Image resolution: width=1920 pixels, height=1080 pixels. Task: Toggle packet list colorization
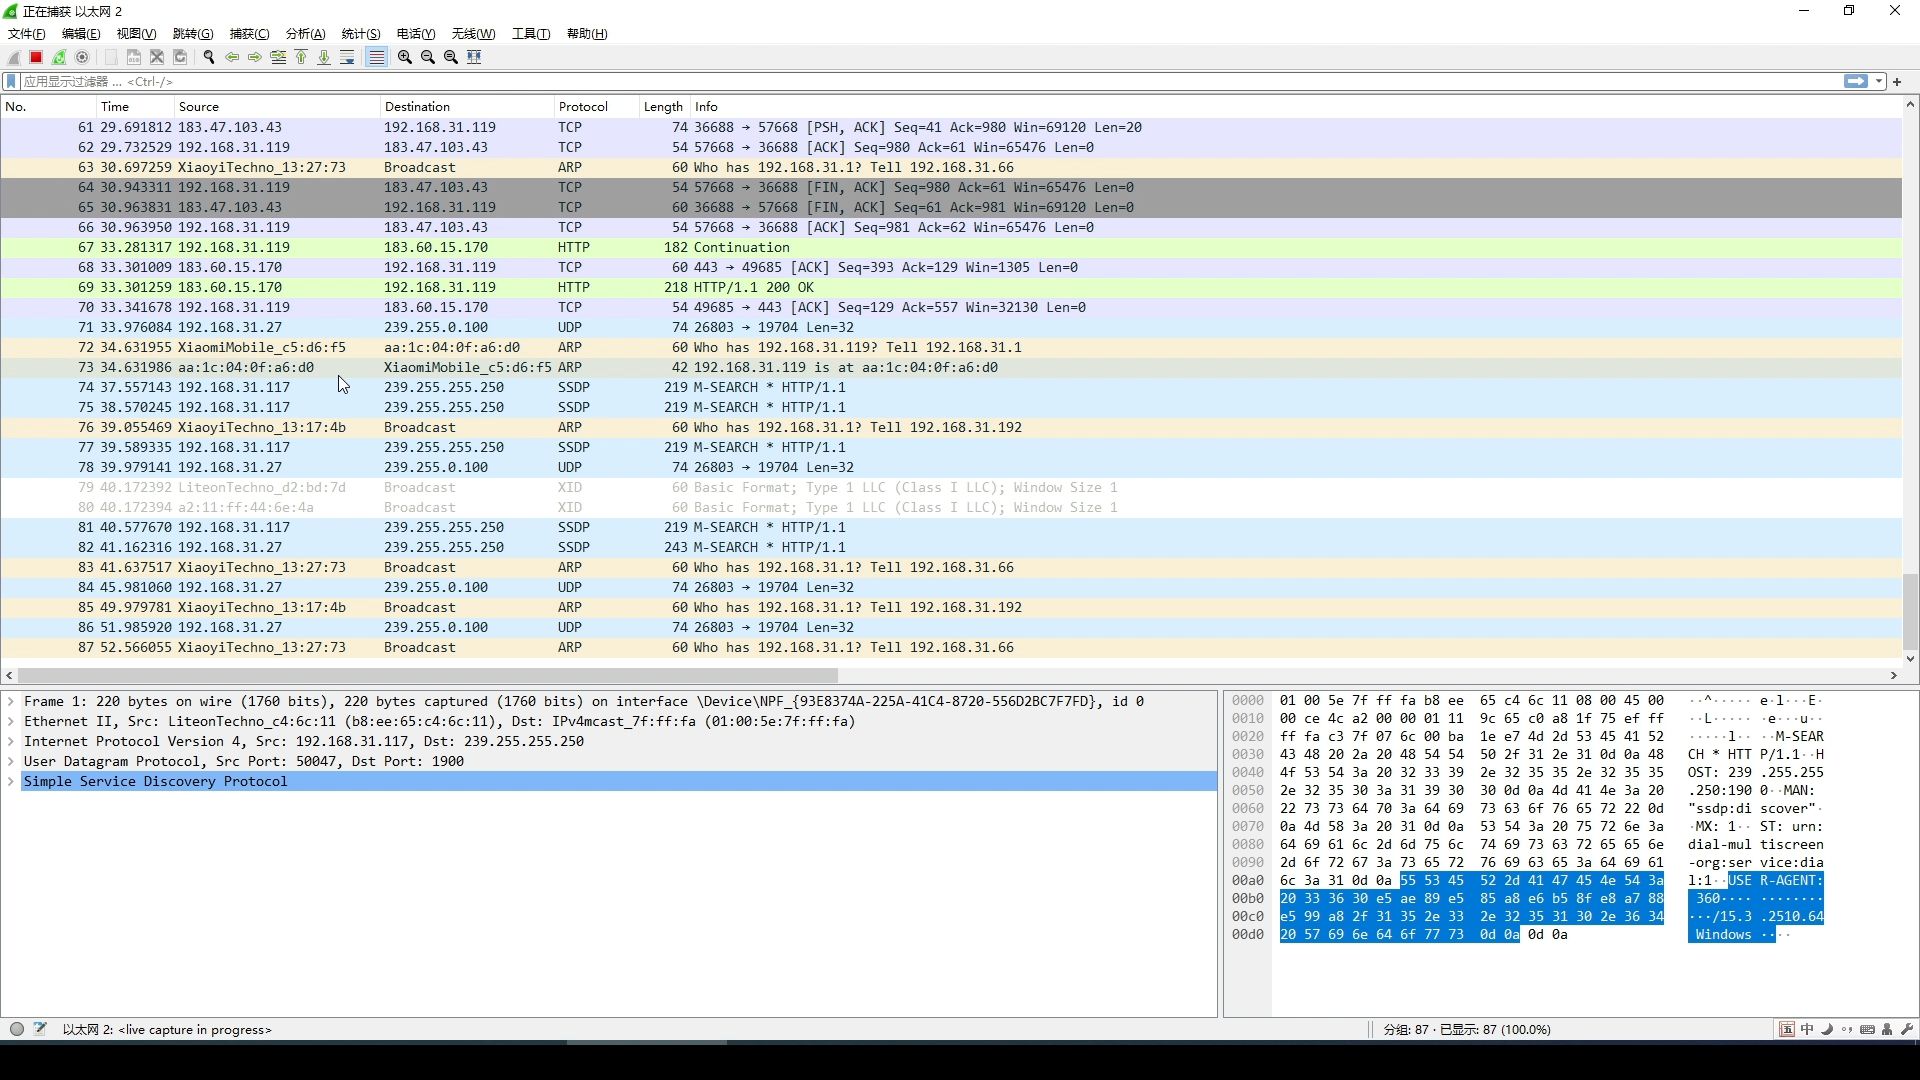(376, 57)
